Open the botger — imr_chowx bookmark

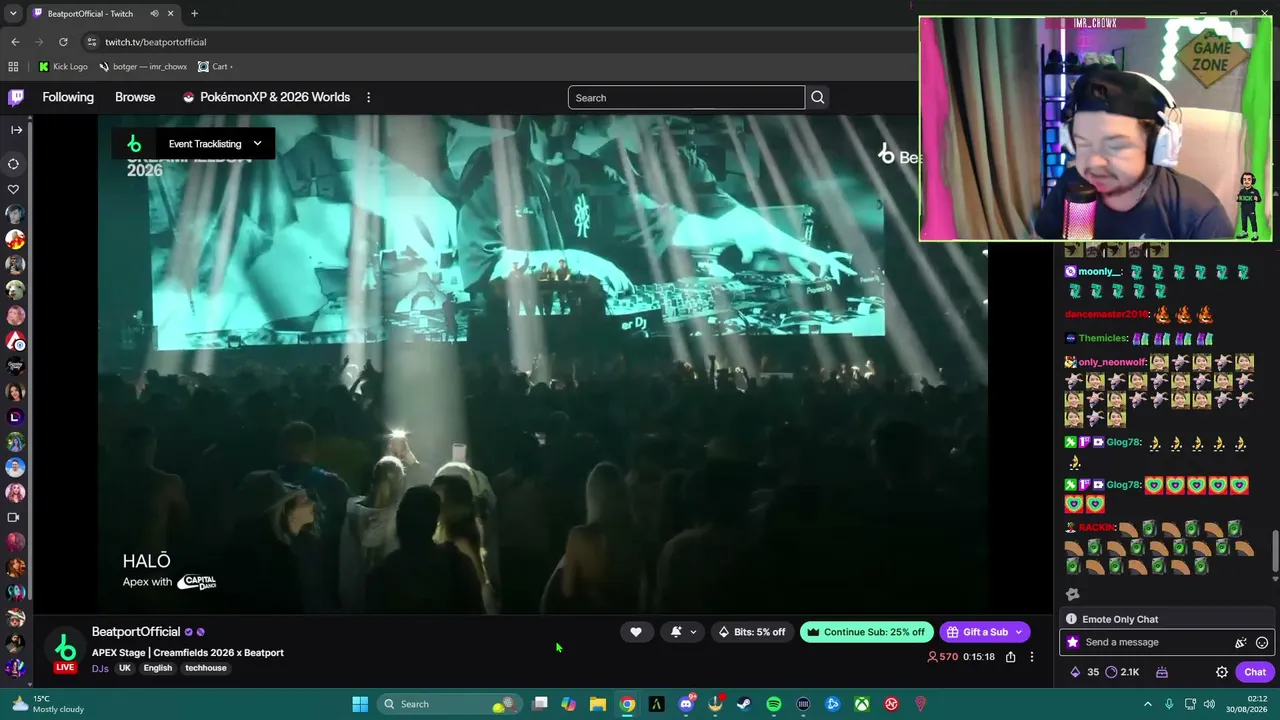click(143, 67)
